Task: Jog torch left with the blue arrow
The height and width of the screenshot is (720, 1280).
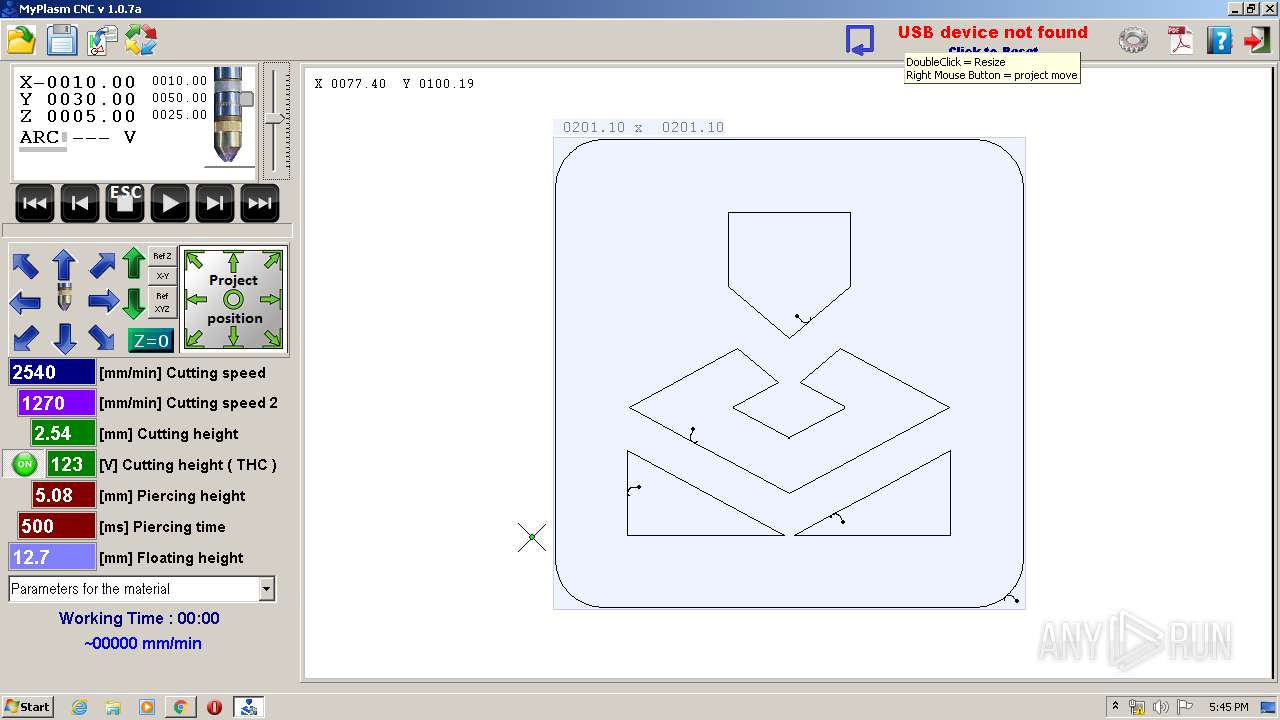Action: 25,301
